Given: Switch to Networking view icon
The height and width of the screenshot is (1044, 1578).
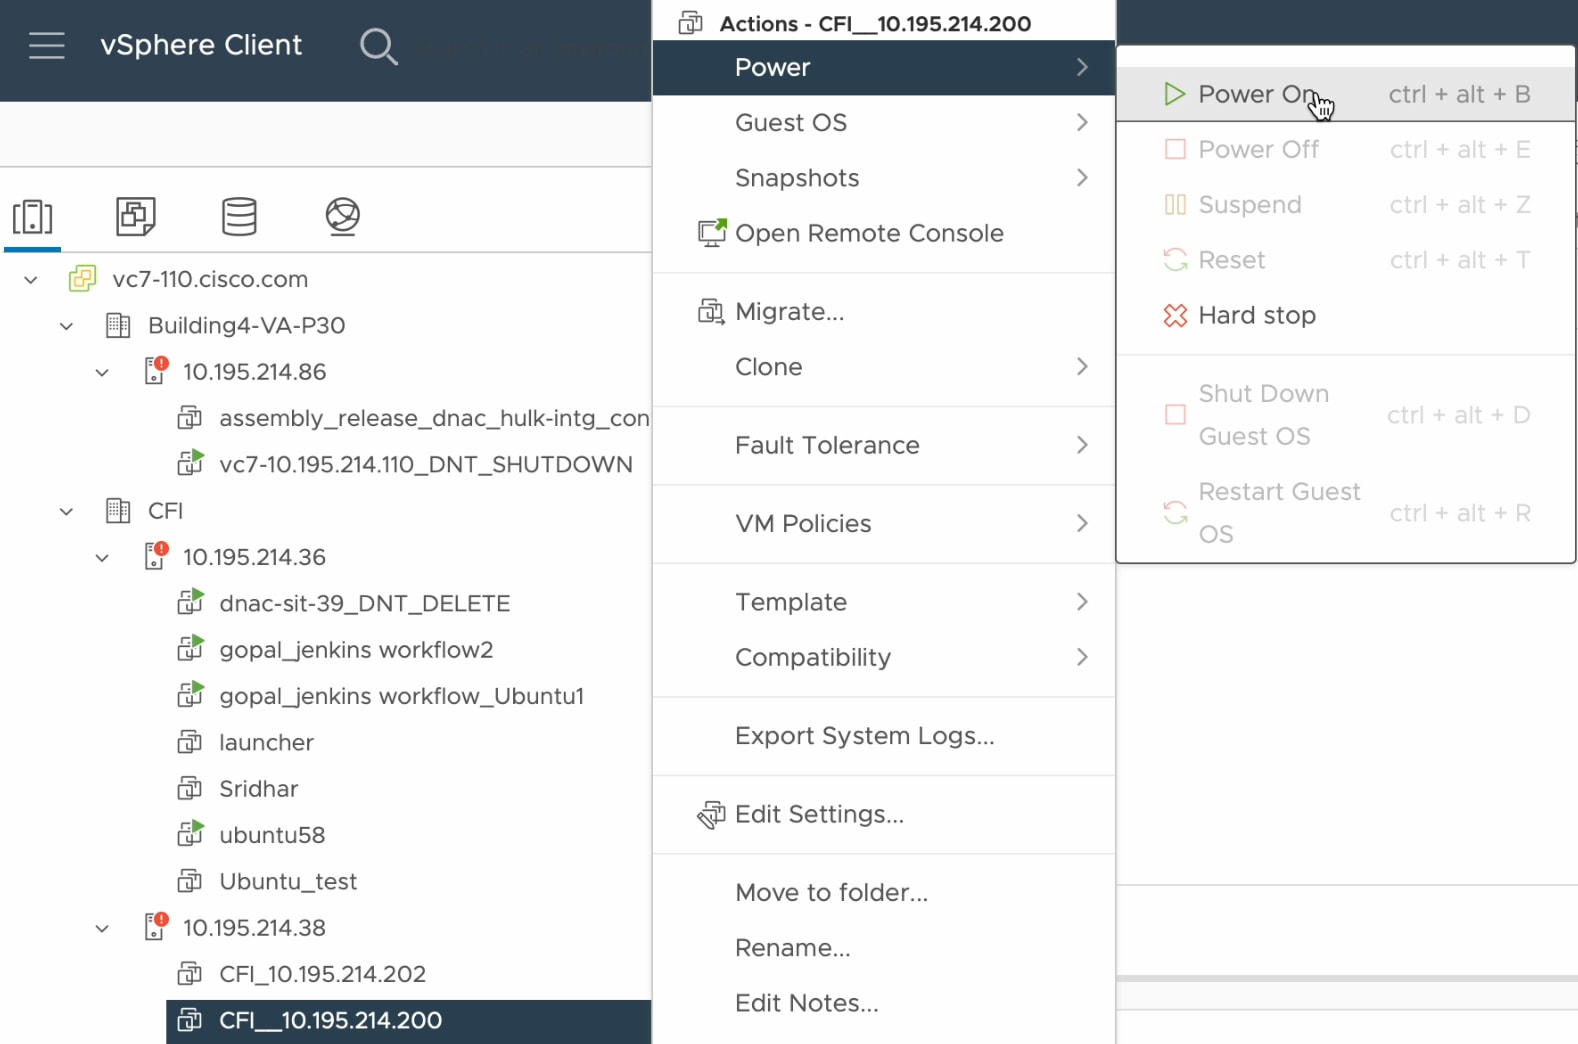Looking at the screenshot, I should click(x=343, y=216).
